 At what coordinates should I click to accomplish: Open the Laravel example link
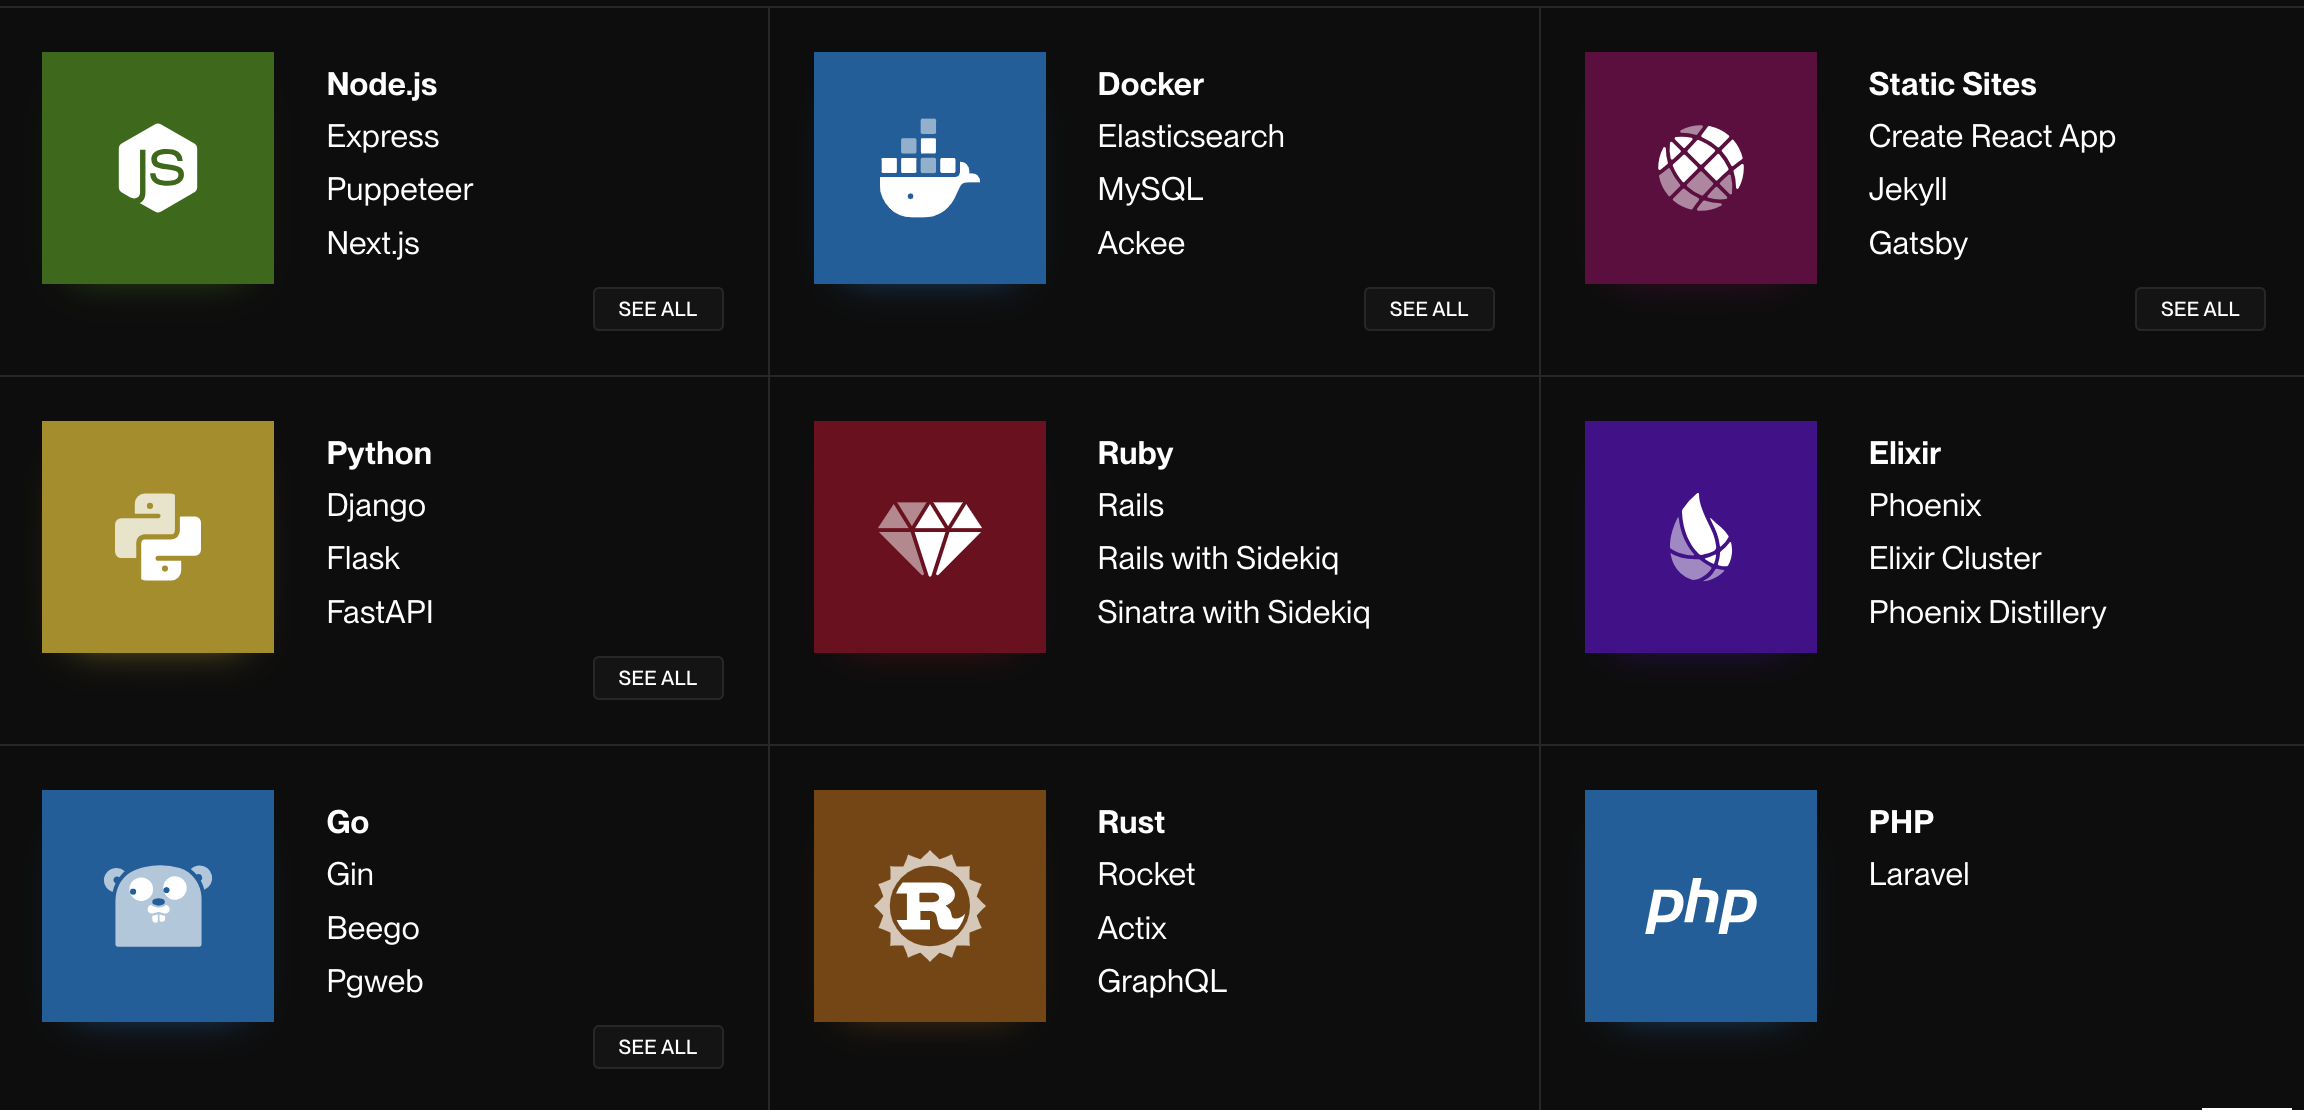(1918, 875)
